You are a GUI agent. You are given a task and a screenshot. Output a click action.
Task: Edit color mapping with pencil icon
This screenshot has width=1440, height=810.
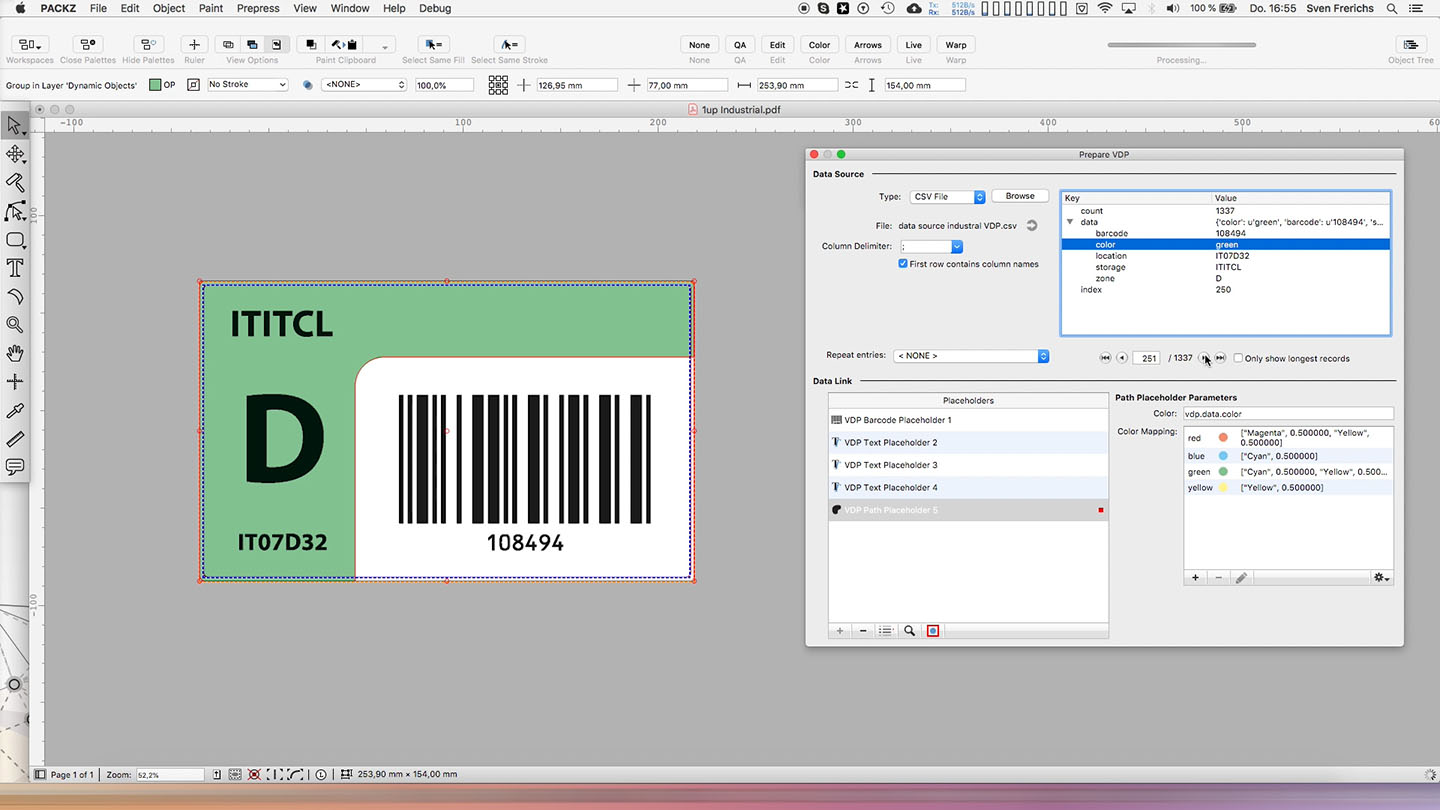tap(1241, 578)
